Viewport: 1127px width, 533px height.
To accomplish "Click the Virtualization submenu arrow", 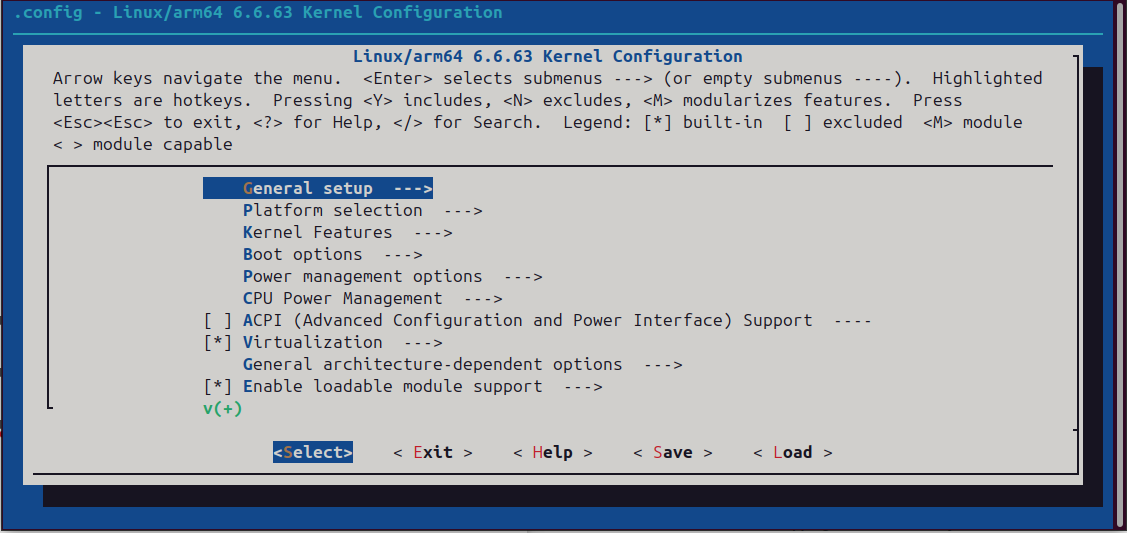I will pos(423,343).
